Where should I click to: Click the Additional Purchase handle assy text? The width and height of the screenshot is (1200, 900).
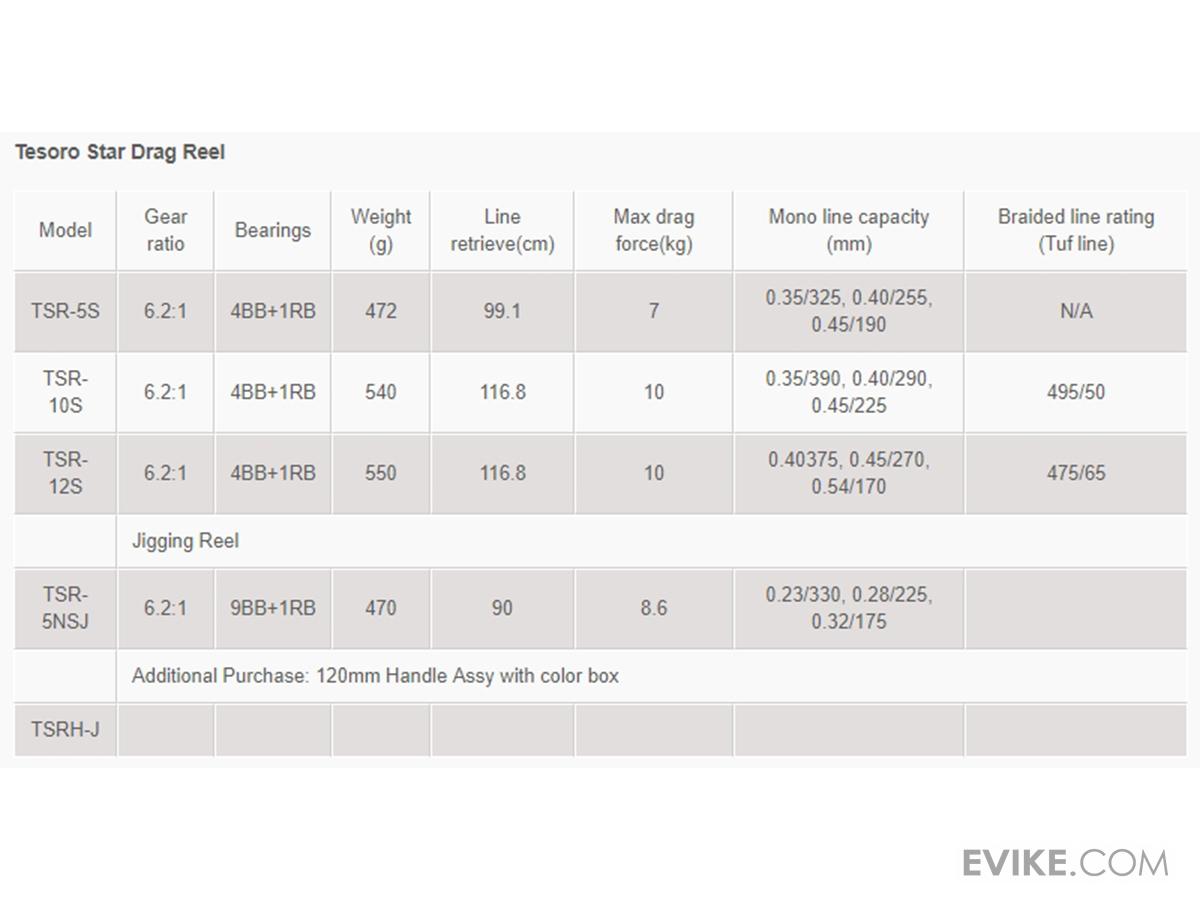click(375, 676)
